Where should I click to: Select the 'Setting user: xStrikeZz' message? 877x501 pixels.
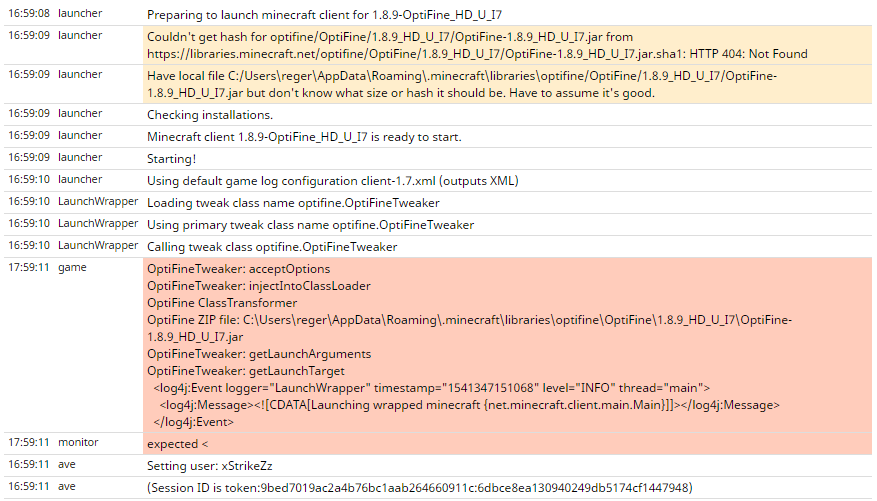coord(210,466)
